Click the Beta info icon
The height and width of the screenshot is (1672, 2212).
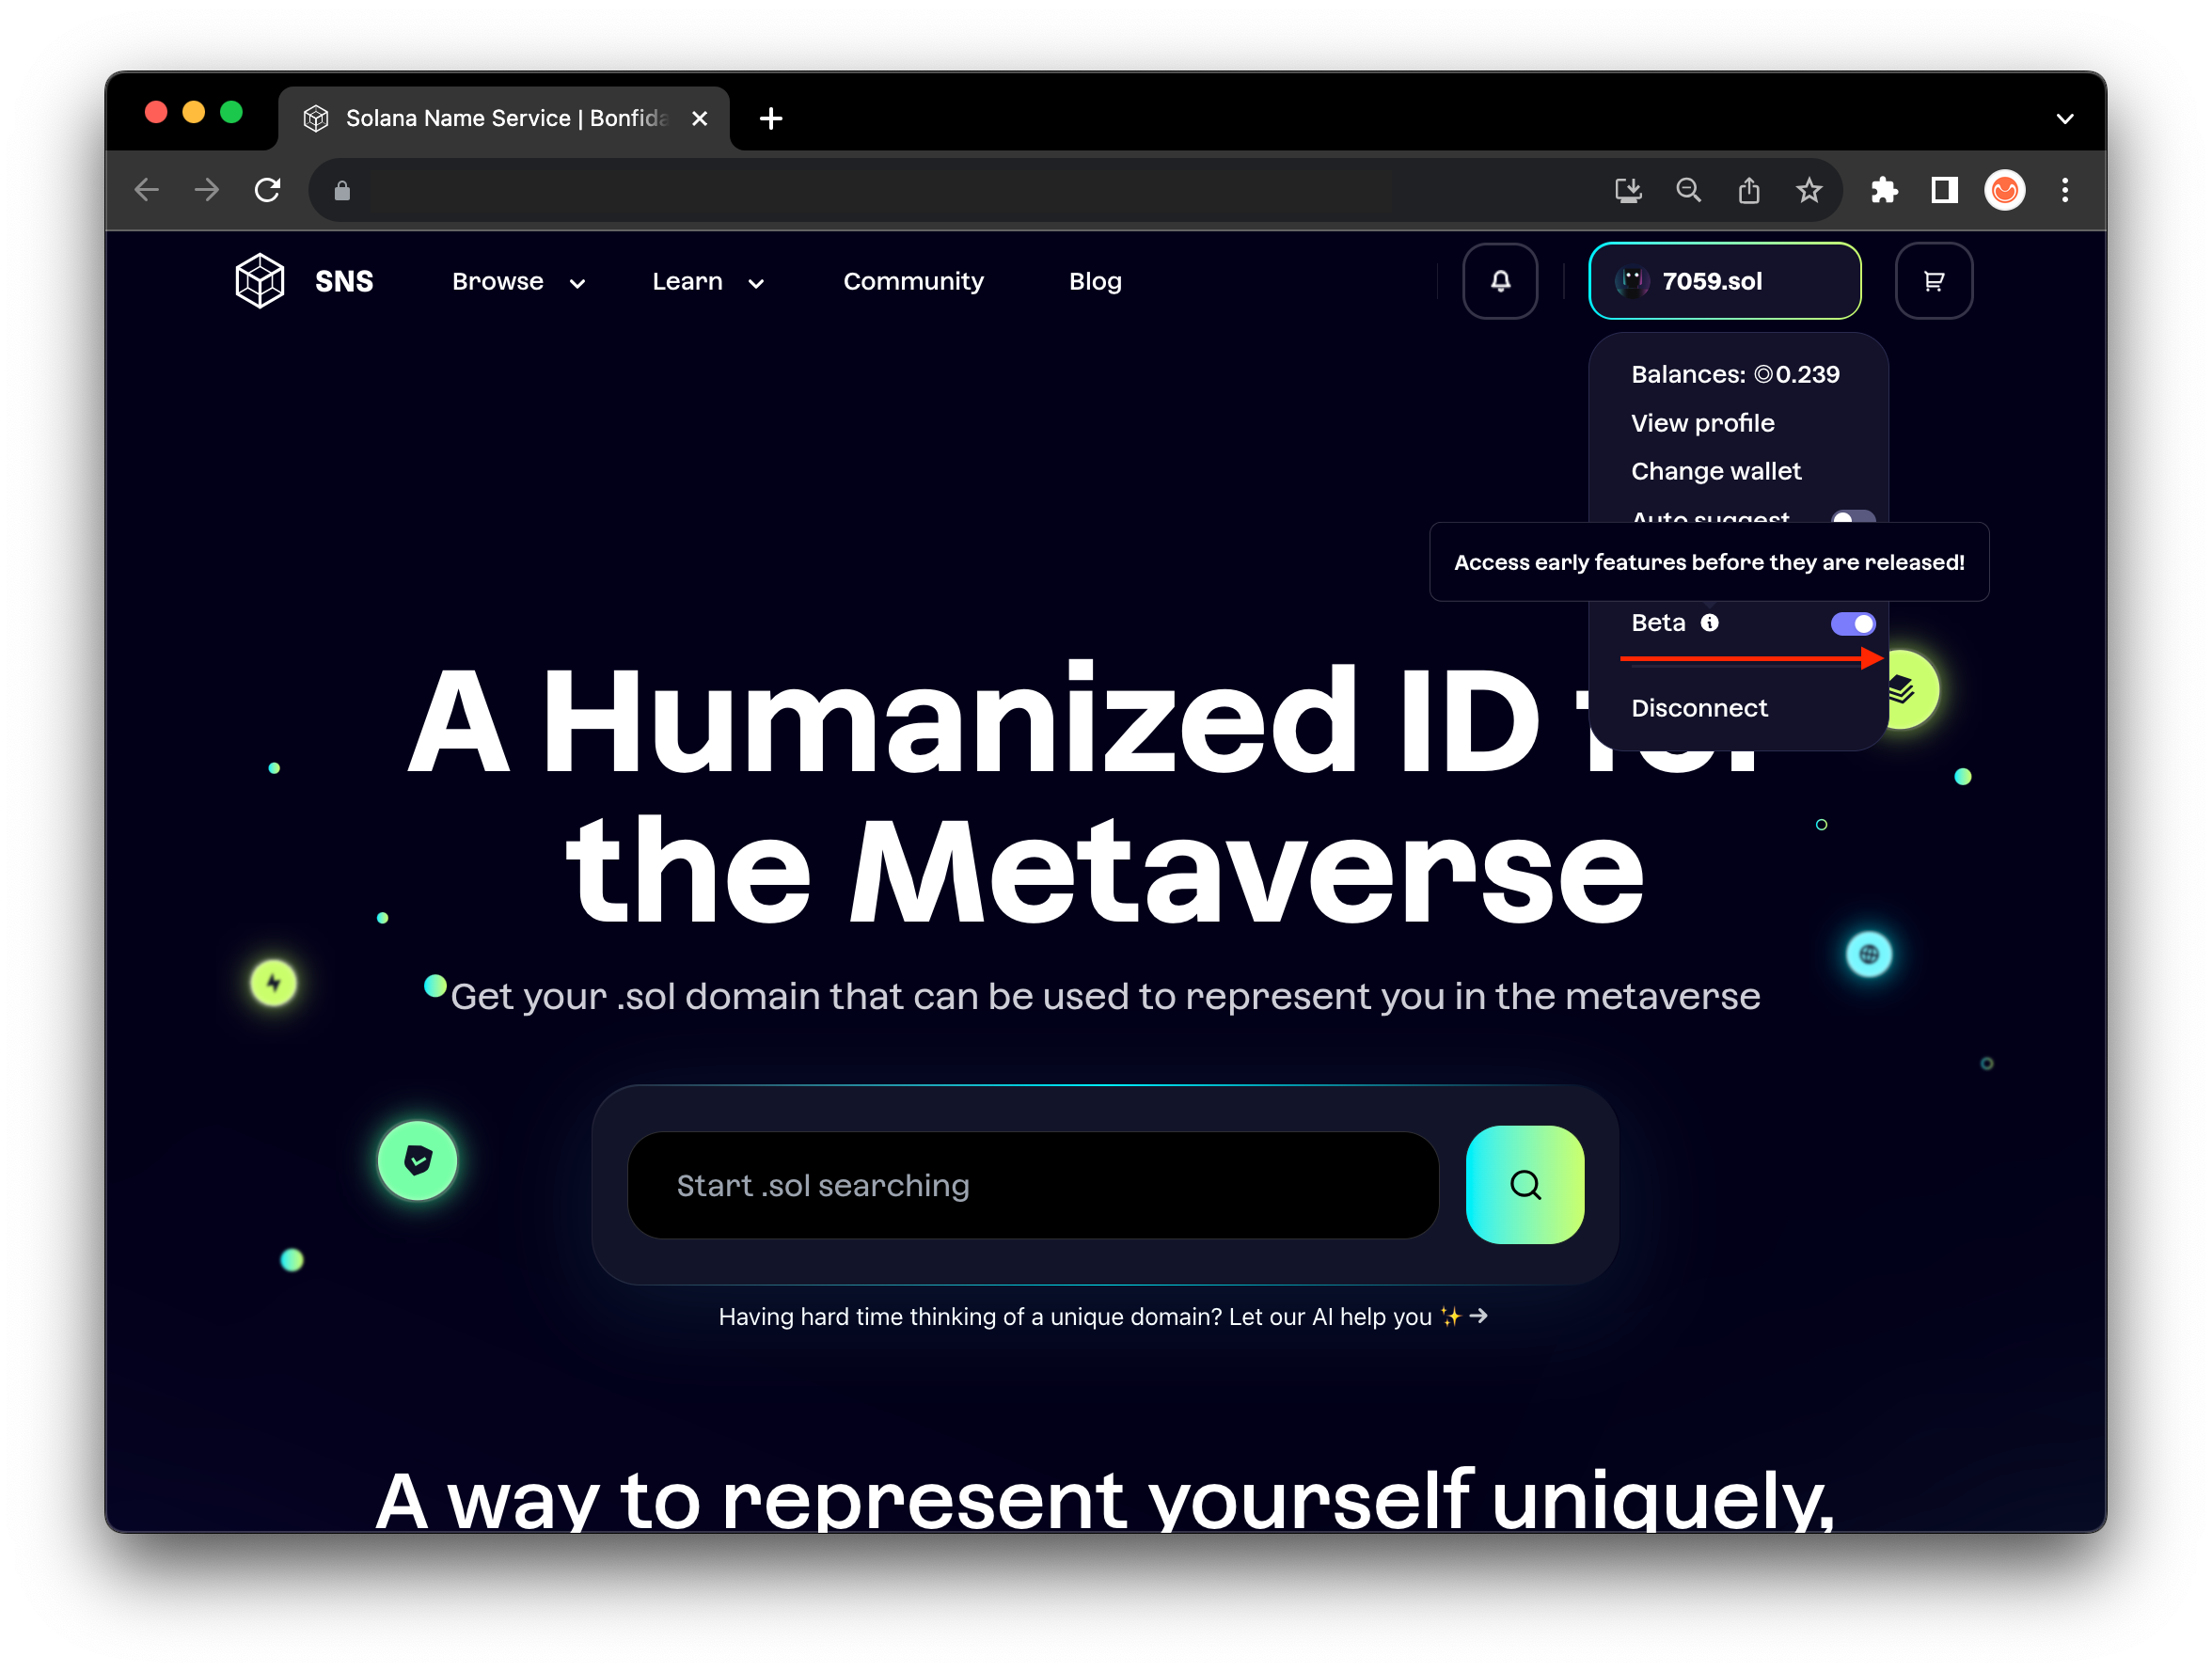tap(1710, 623)
